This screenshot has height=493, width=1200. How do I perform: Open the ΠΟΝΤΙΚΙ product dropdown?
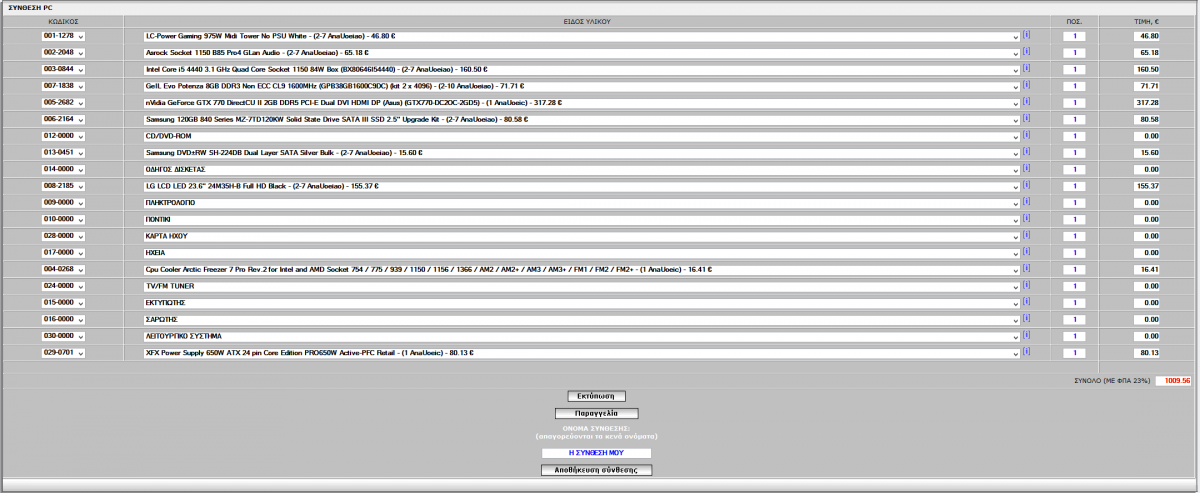pos(581,220)
